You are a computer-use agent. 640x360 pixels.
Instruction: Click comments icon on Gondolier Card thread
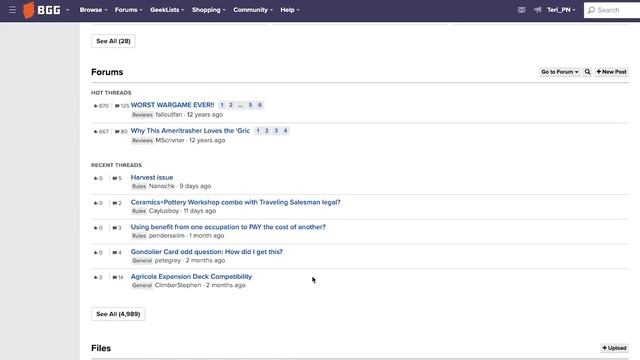(115, 253)
